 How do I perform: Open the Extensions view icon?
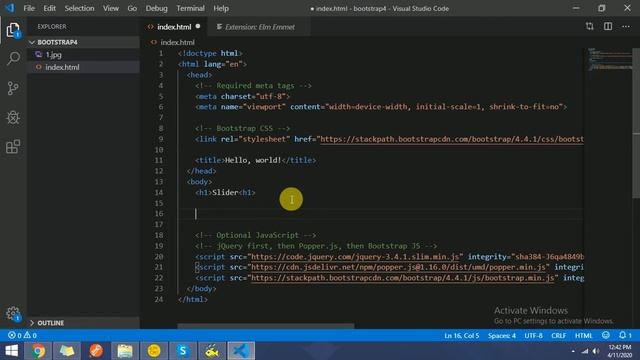13,147
